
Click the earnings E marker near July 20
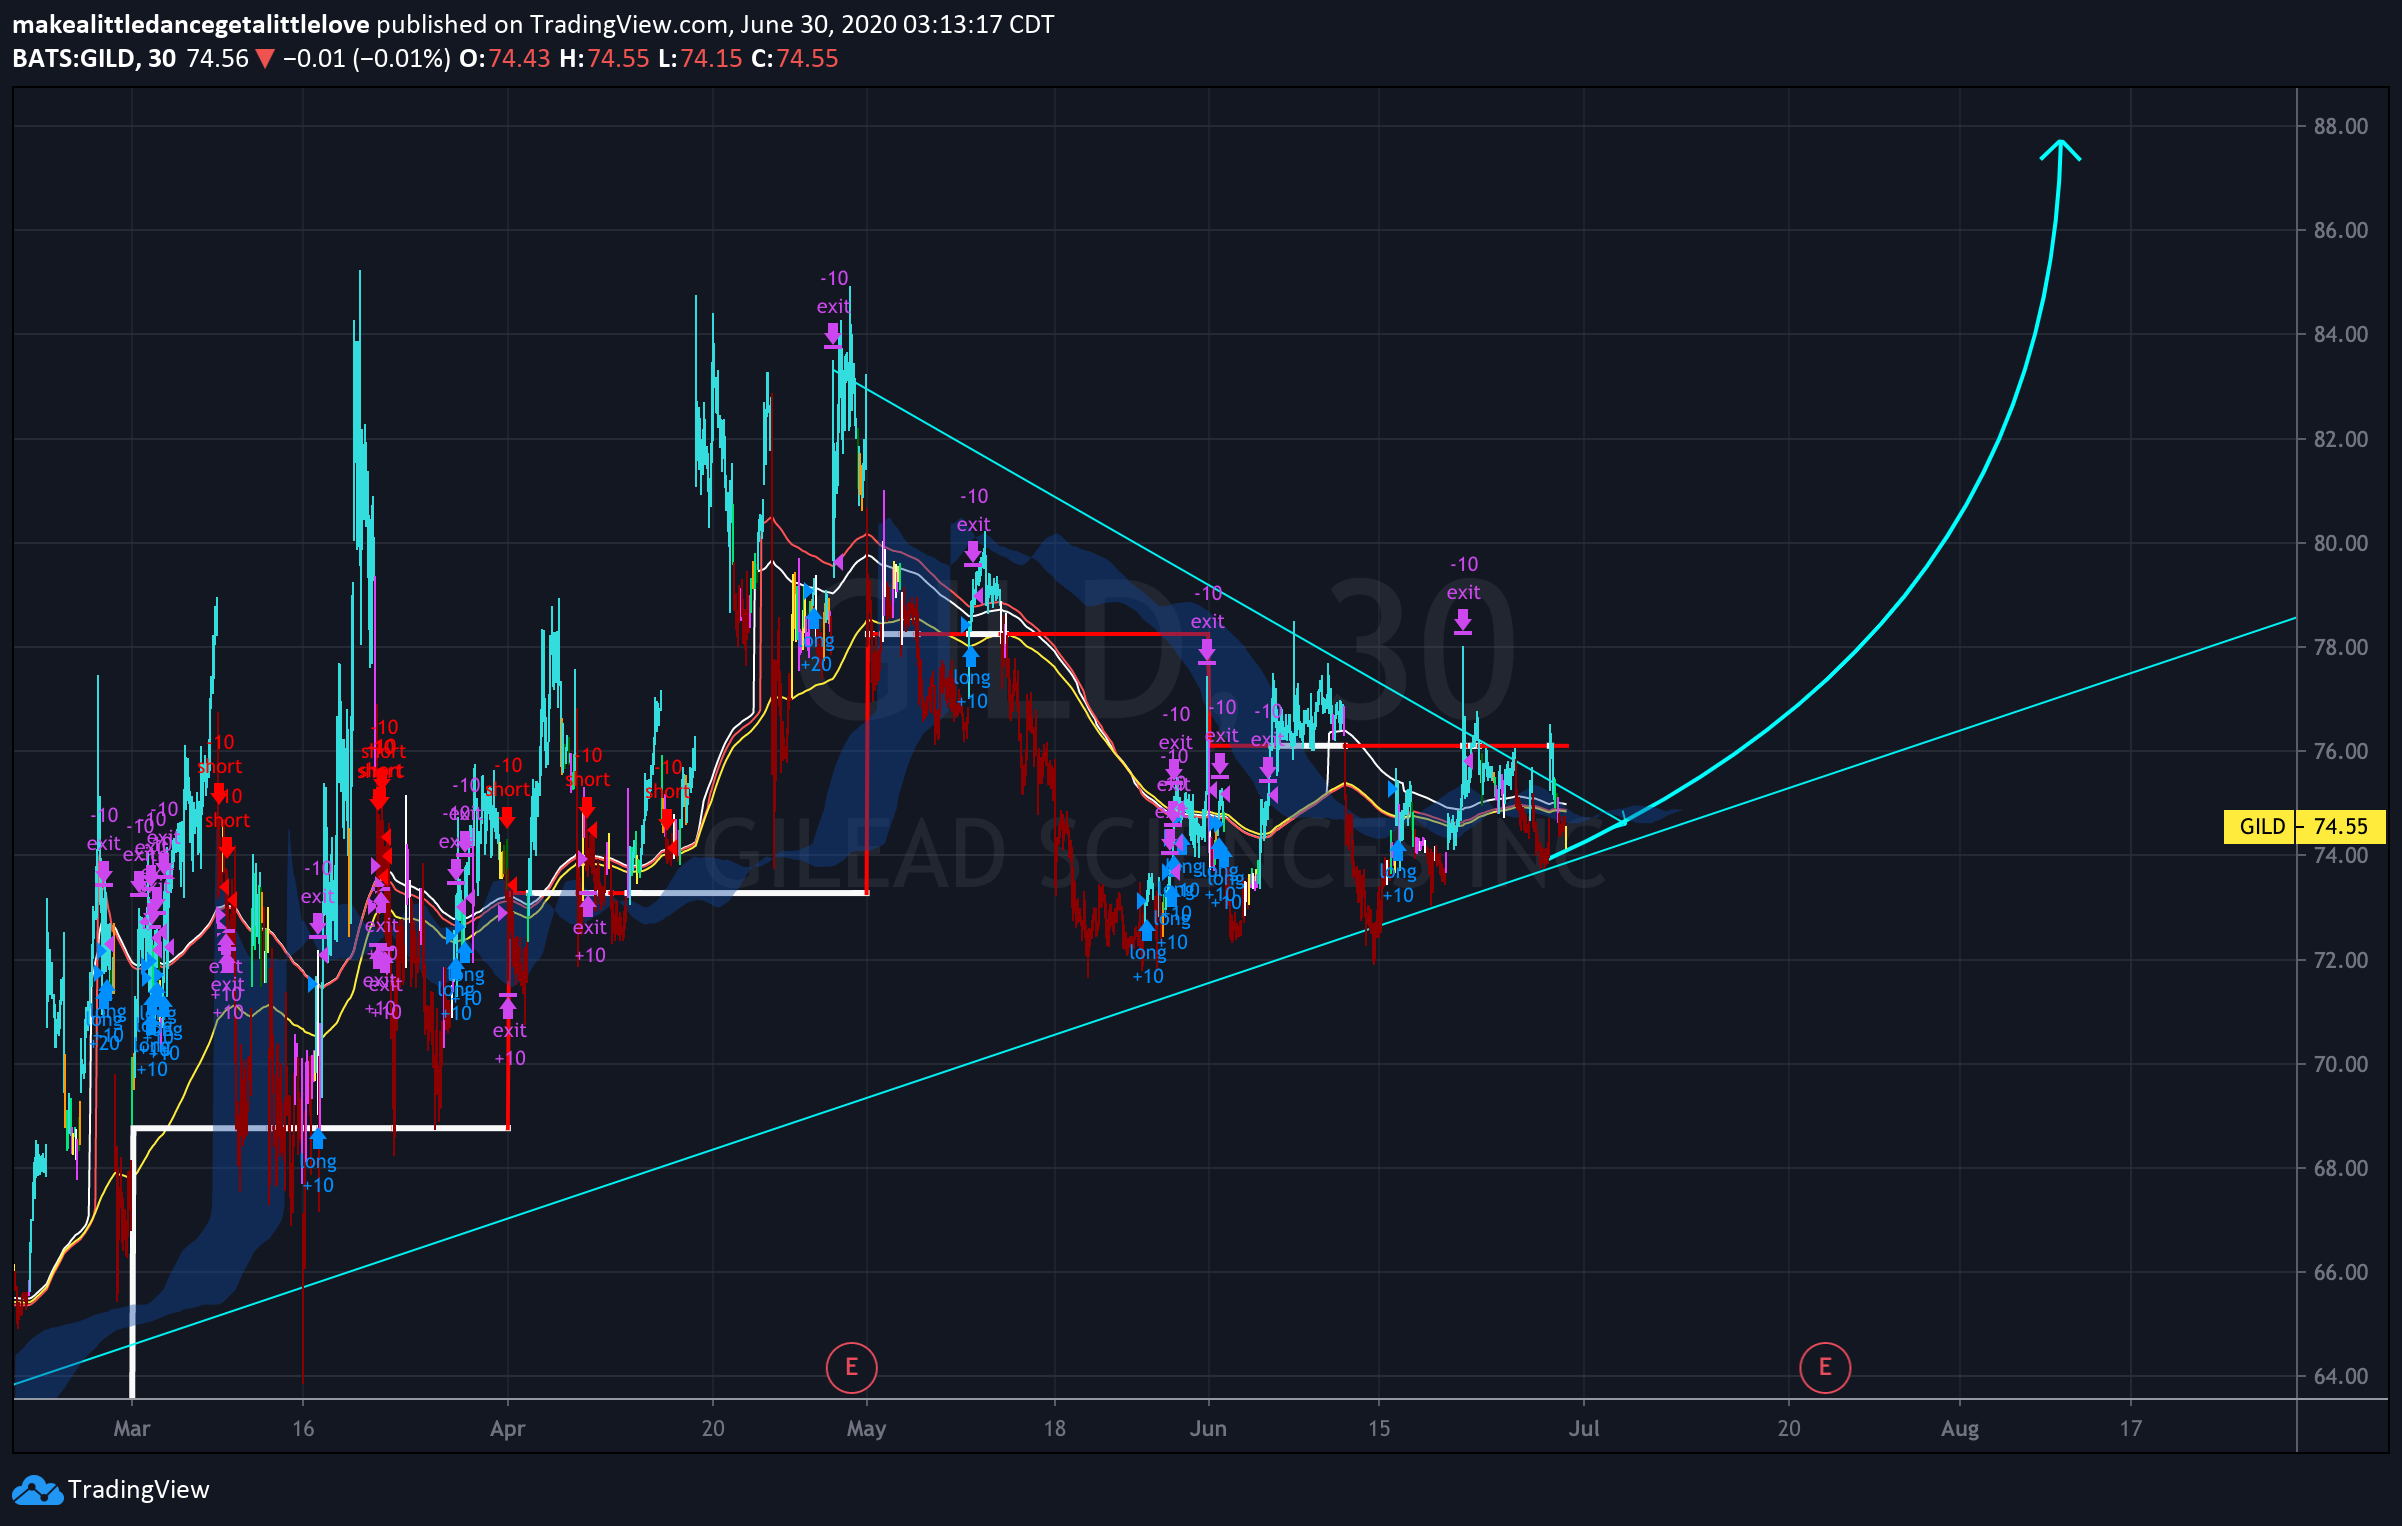[1824, 1367]
